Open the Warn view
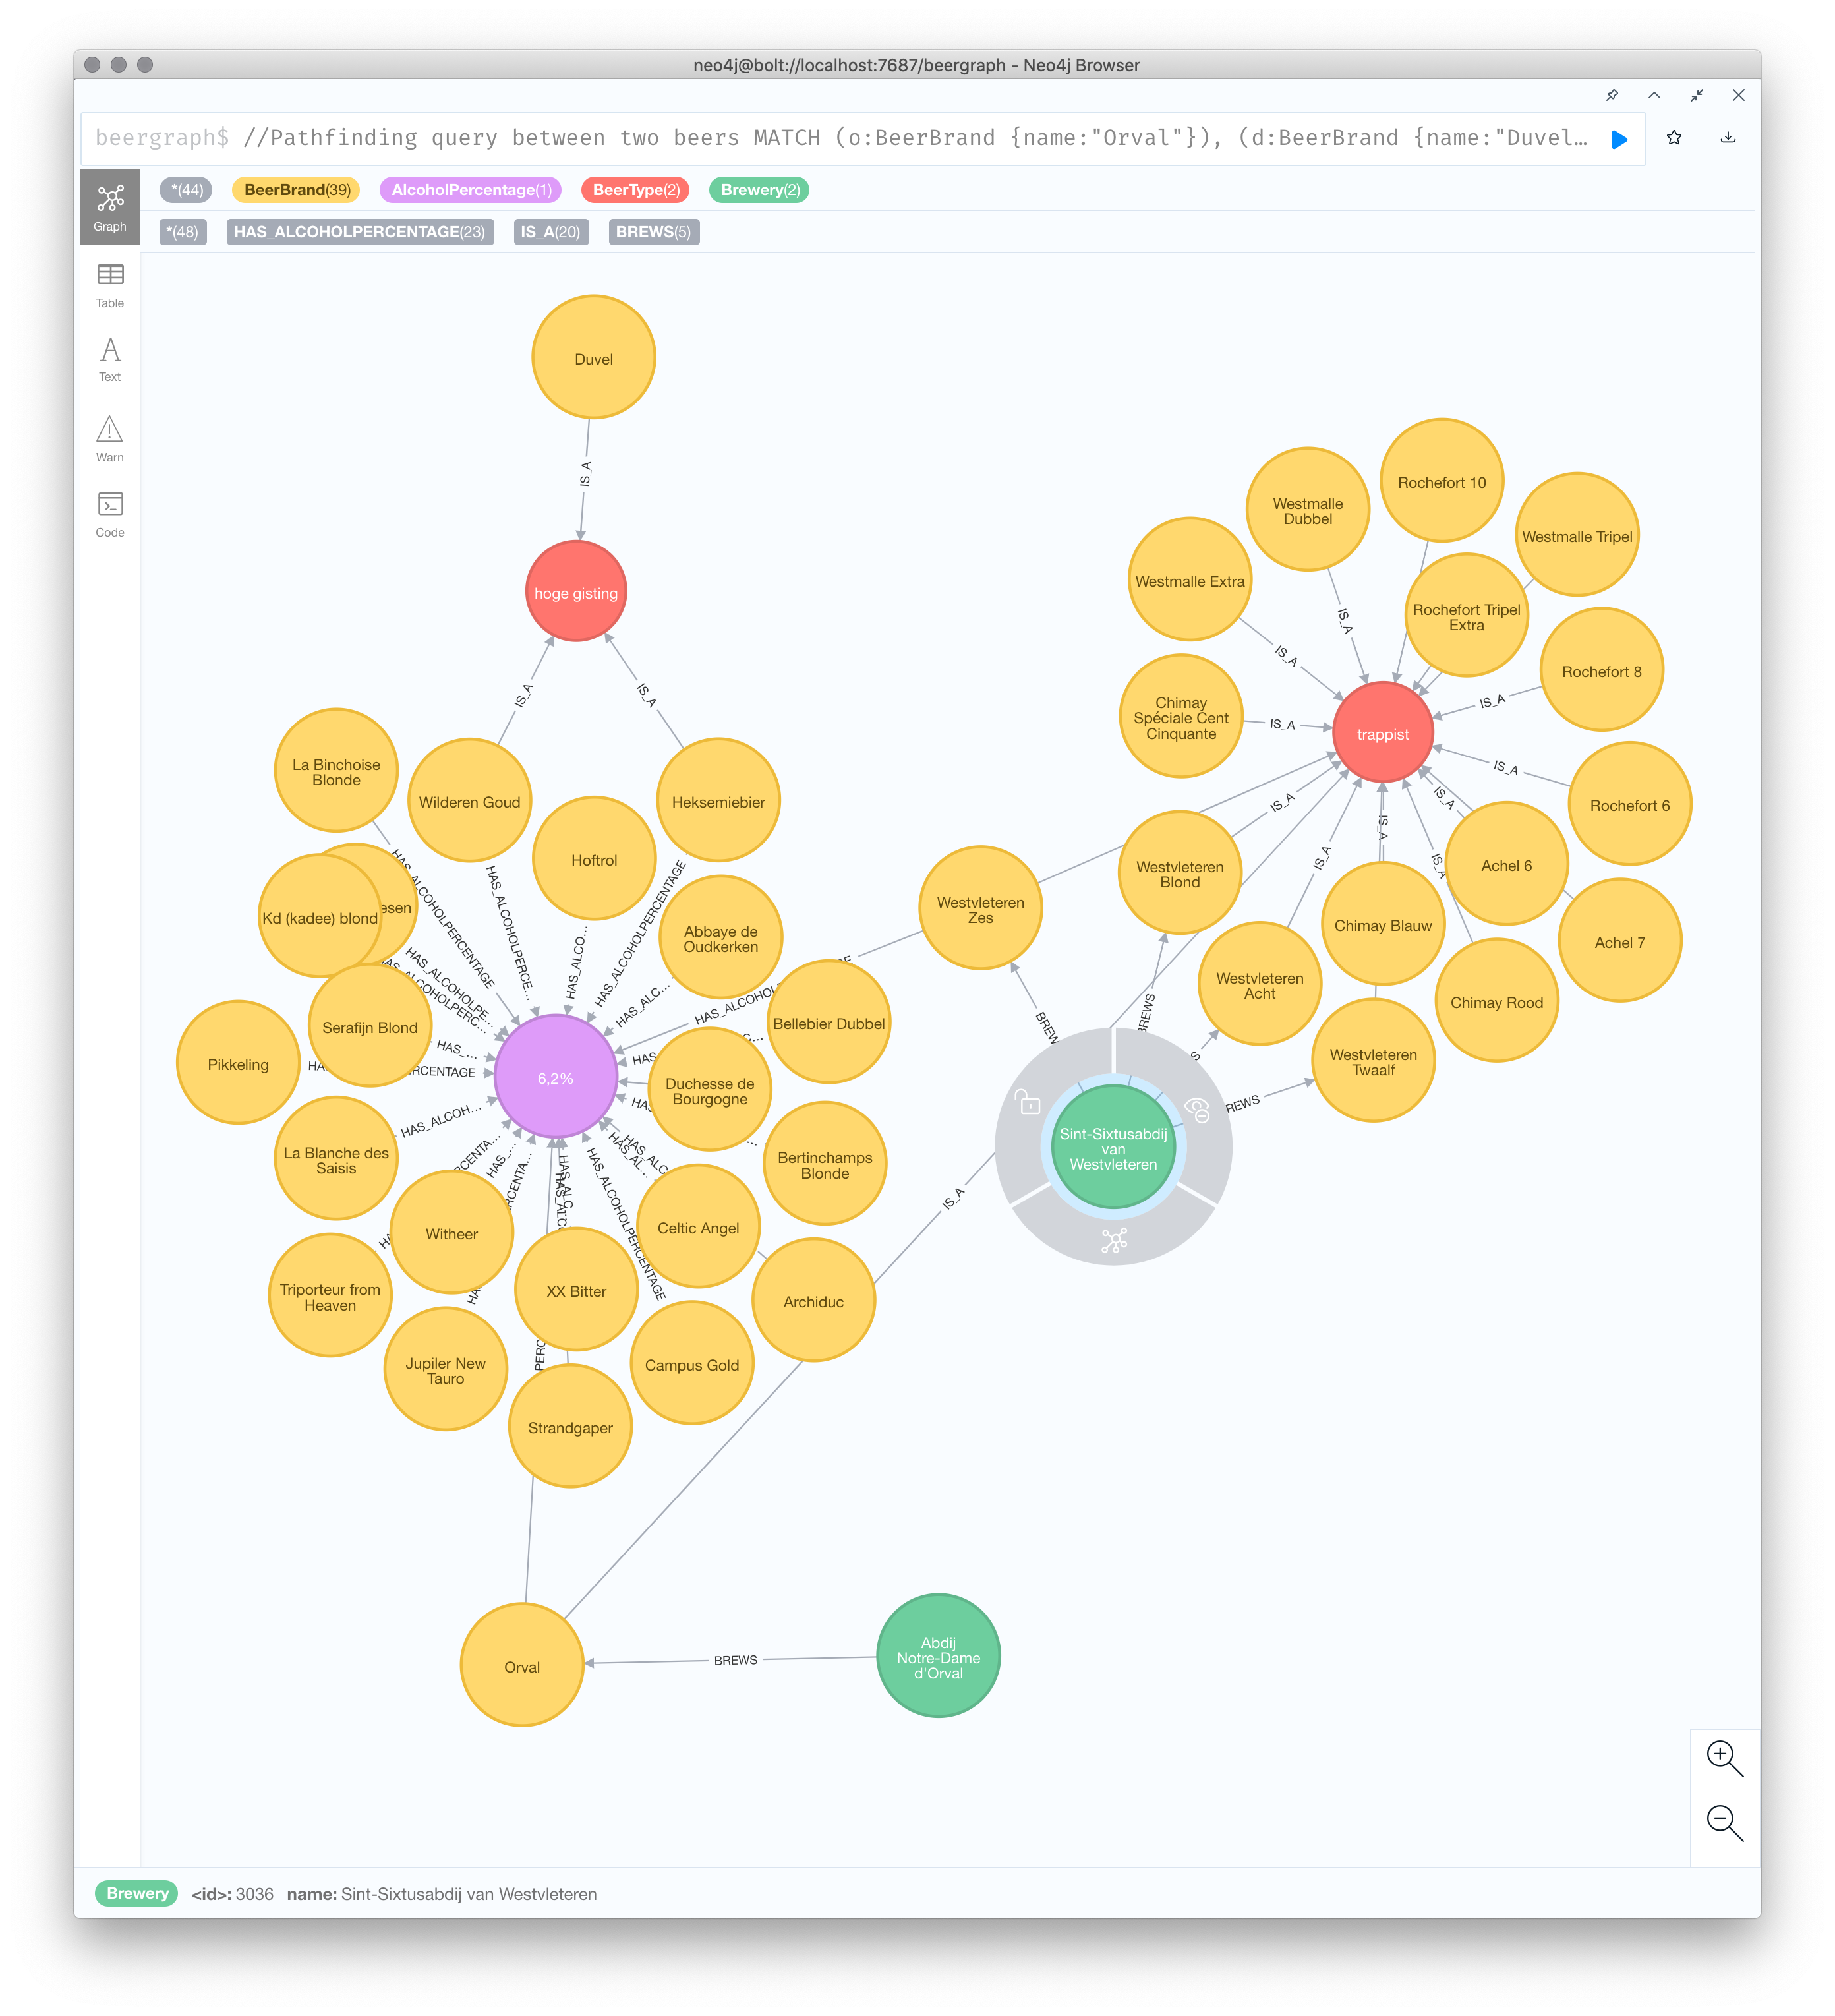 pyautogui.click(x=110, y=438)
